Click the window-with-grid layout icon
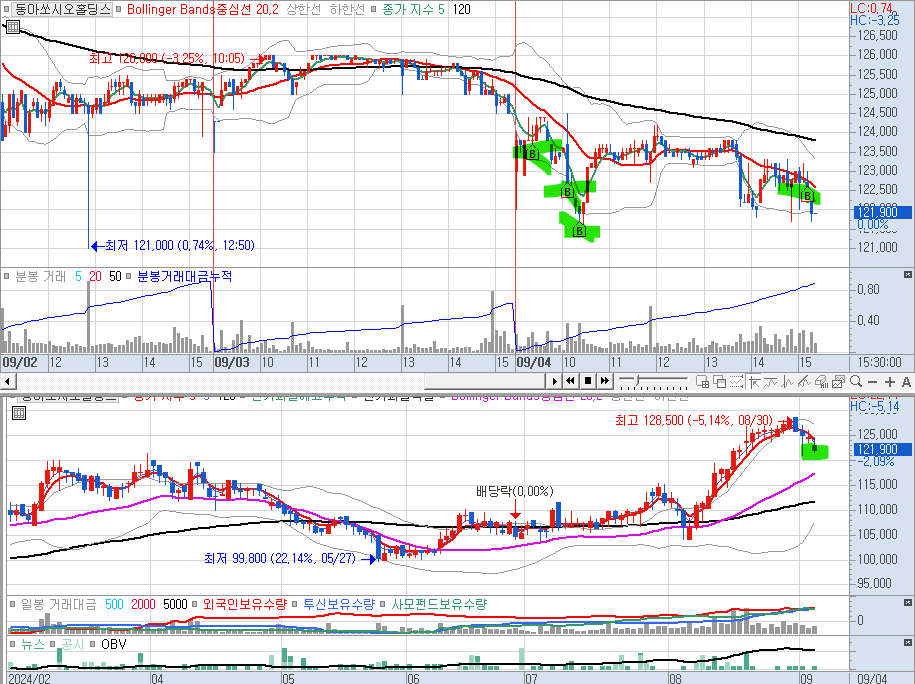 tap(703, 382)
